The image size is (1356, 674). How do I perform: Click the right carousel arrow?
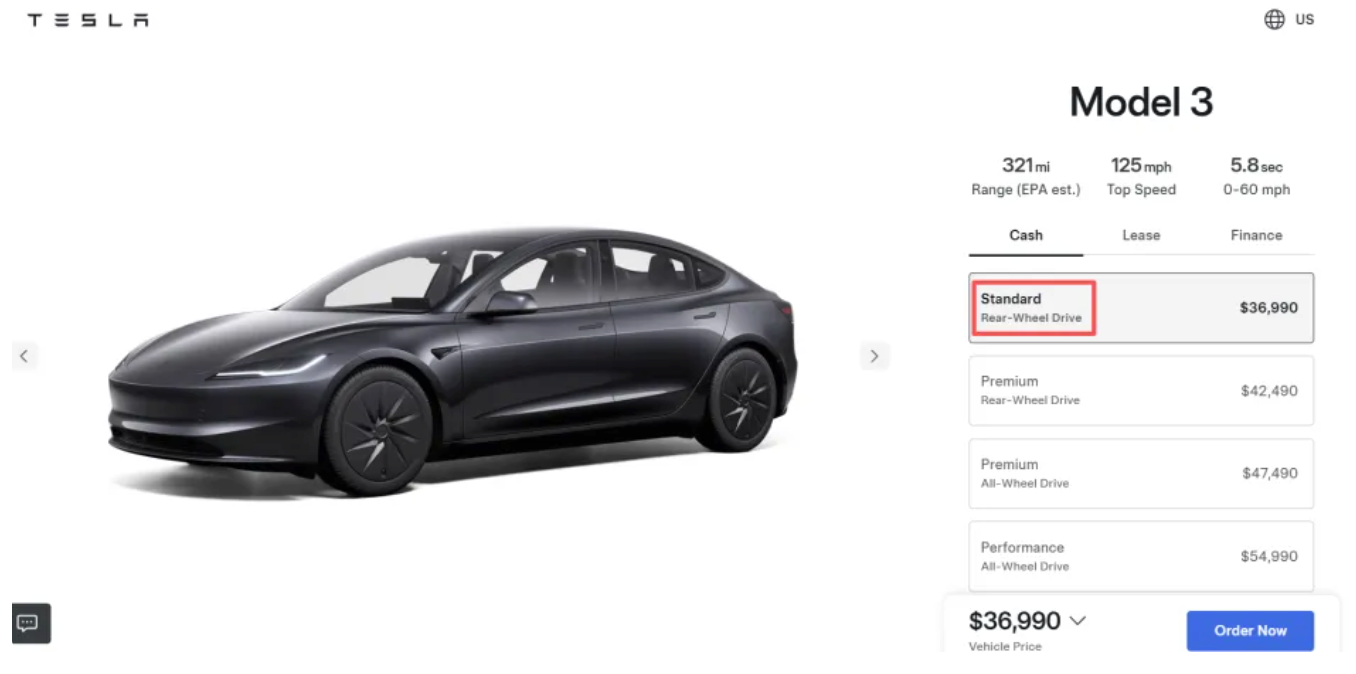coord(875,356)
